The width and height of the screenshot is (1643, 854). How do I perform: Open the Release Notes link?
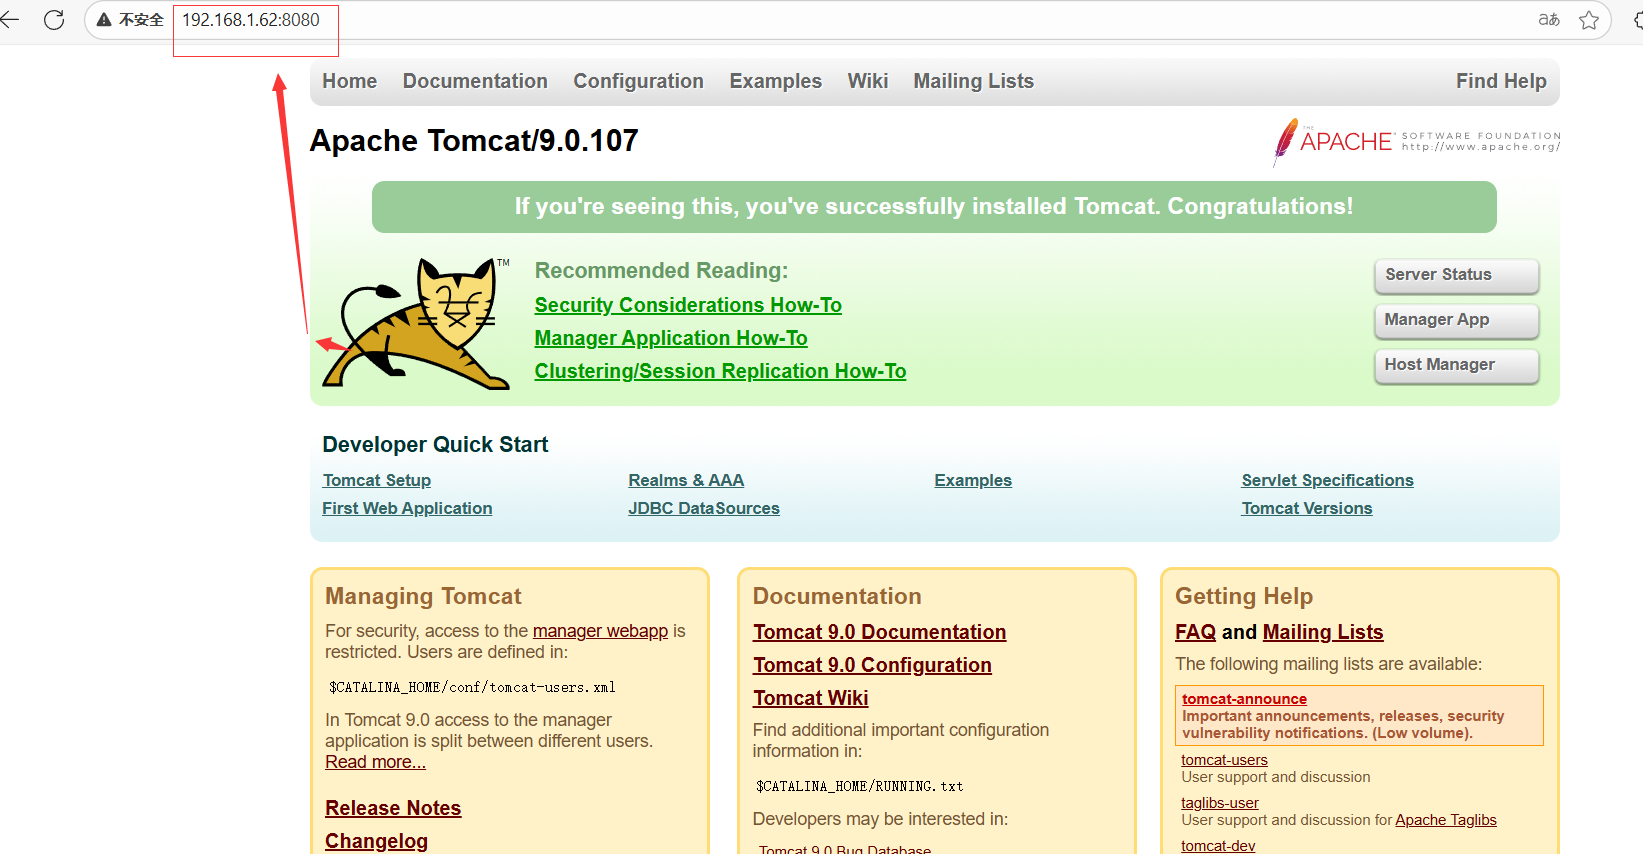coord(393,808)
